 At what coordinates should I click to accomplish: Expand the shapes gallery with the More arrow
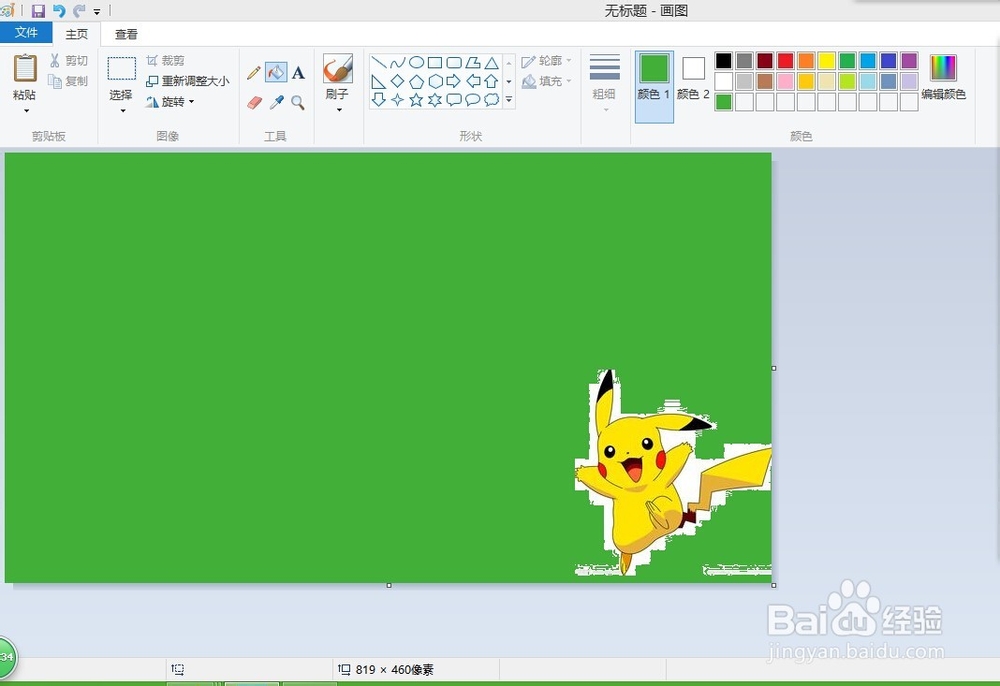tap(509, 100)
